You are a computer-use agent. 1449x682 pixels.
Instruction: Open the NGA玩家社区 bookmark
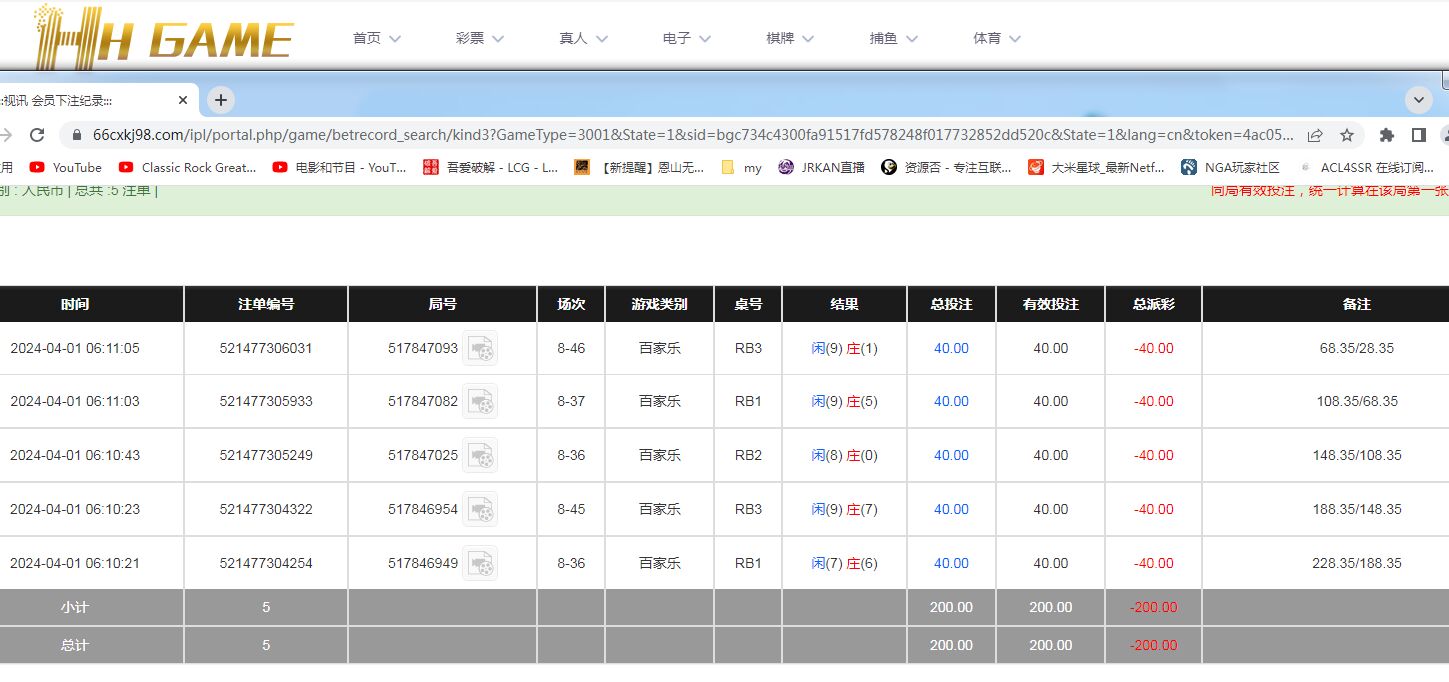pyautogui.click(x=1230, y=168)
